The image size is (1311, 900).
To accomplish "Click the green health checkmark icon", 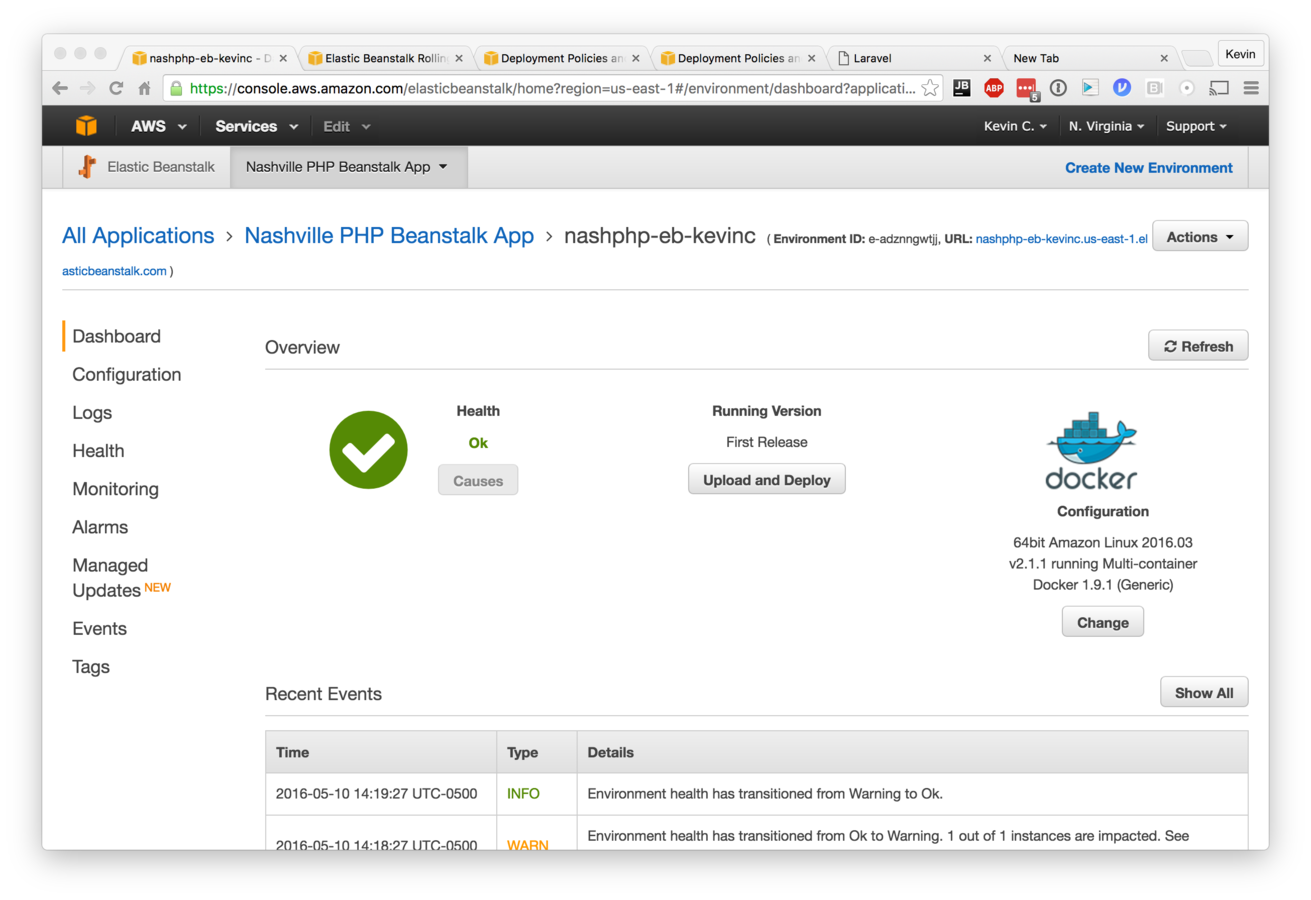I will (368, 450).
